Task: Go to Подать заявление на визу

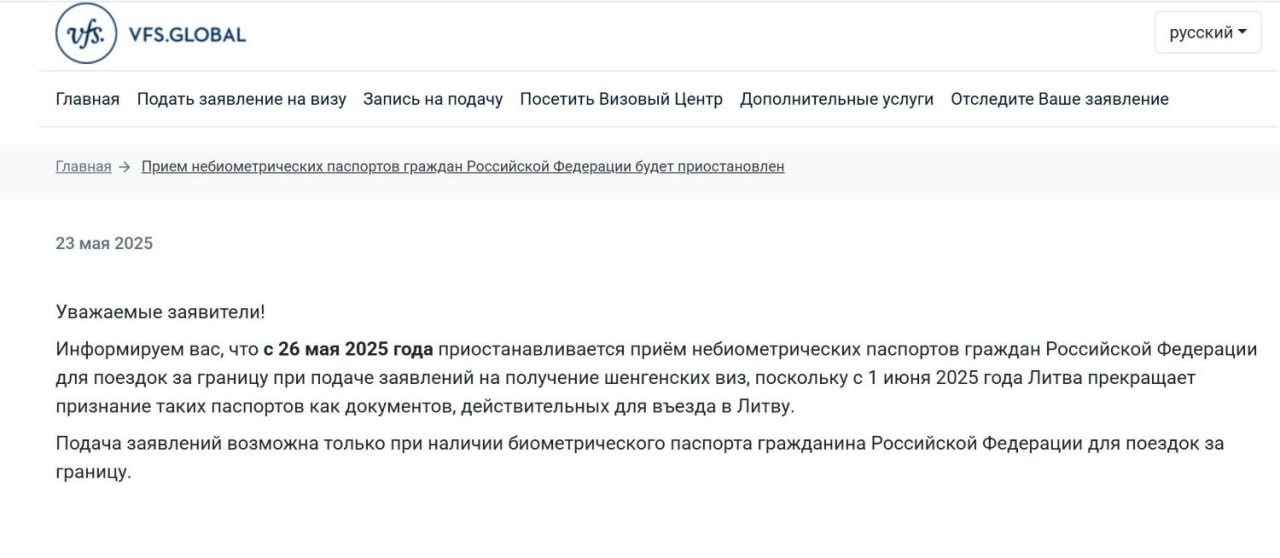Action: [x=242, y=99]
